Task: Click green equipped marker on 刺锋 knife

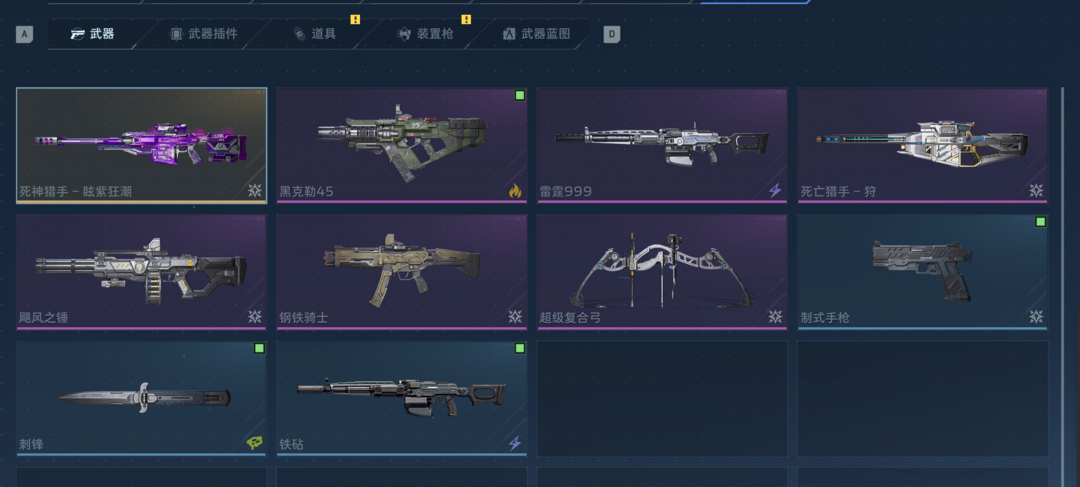Action: tap(260, 348)
